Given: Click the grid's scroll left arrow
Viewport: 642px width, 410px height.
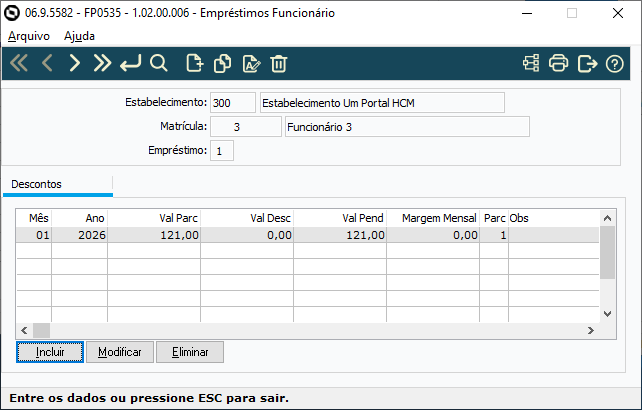Looking at the screenshot, I should tap(24, 331).
